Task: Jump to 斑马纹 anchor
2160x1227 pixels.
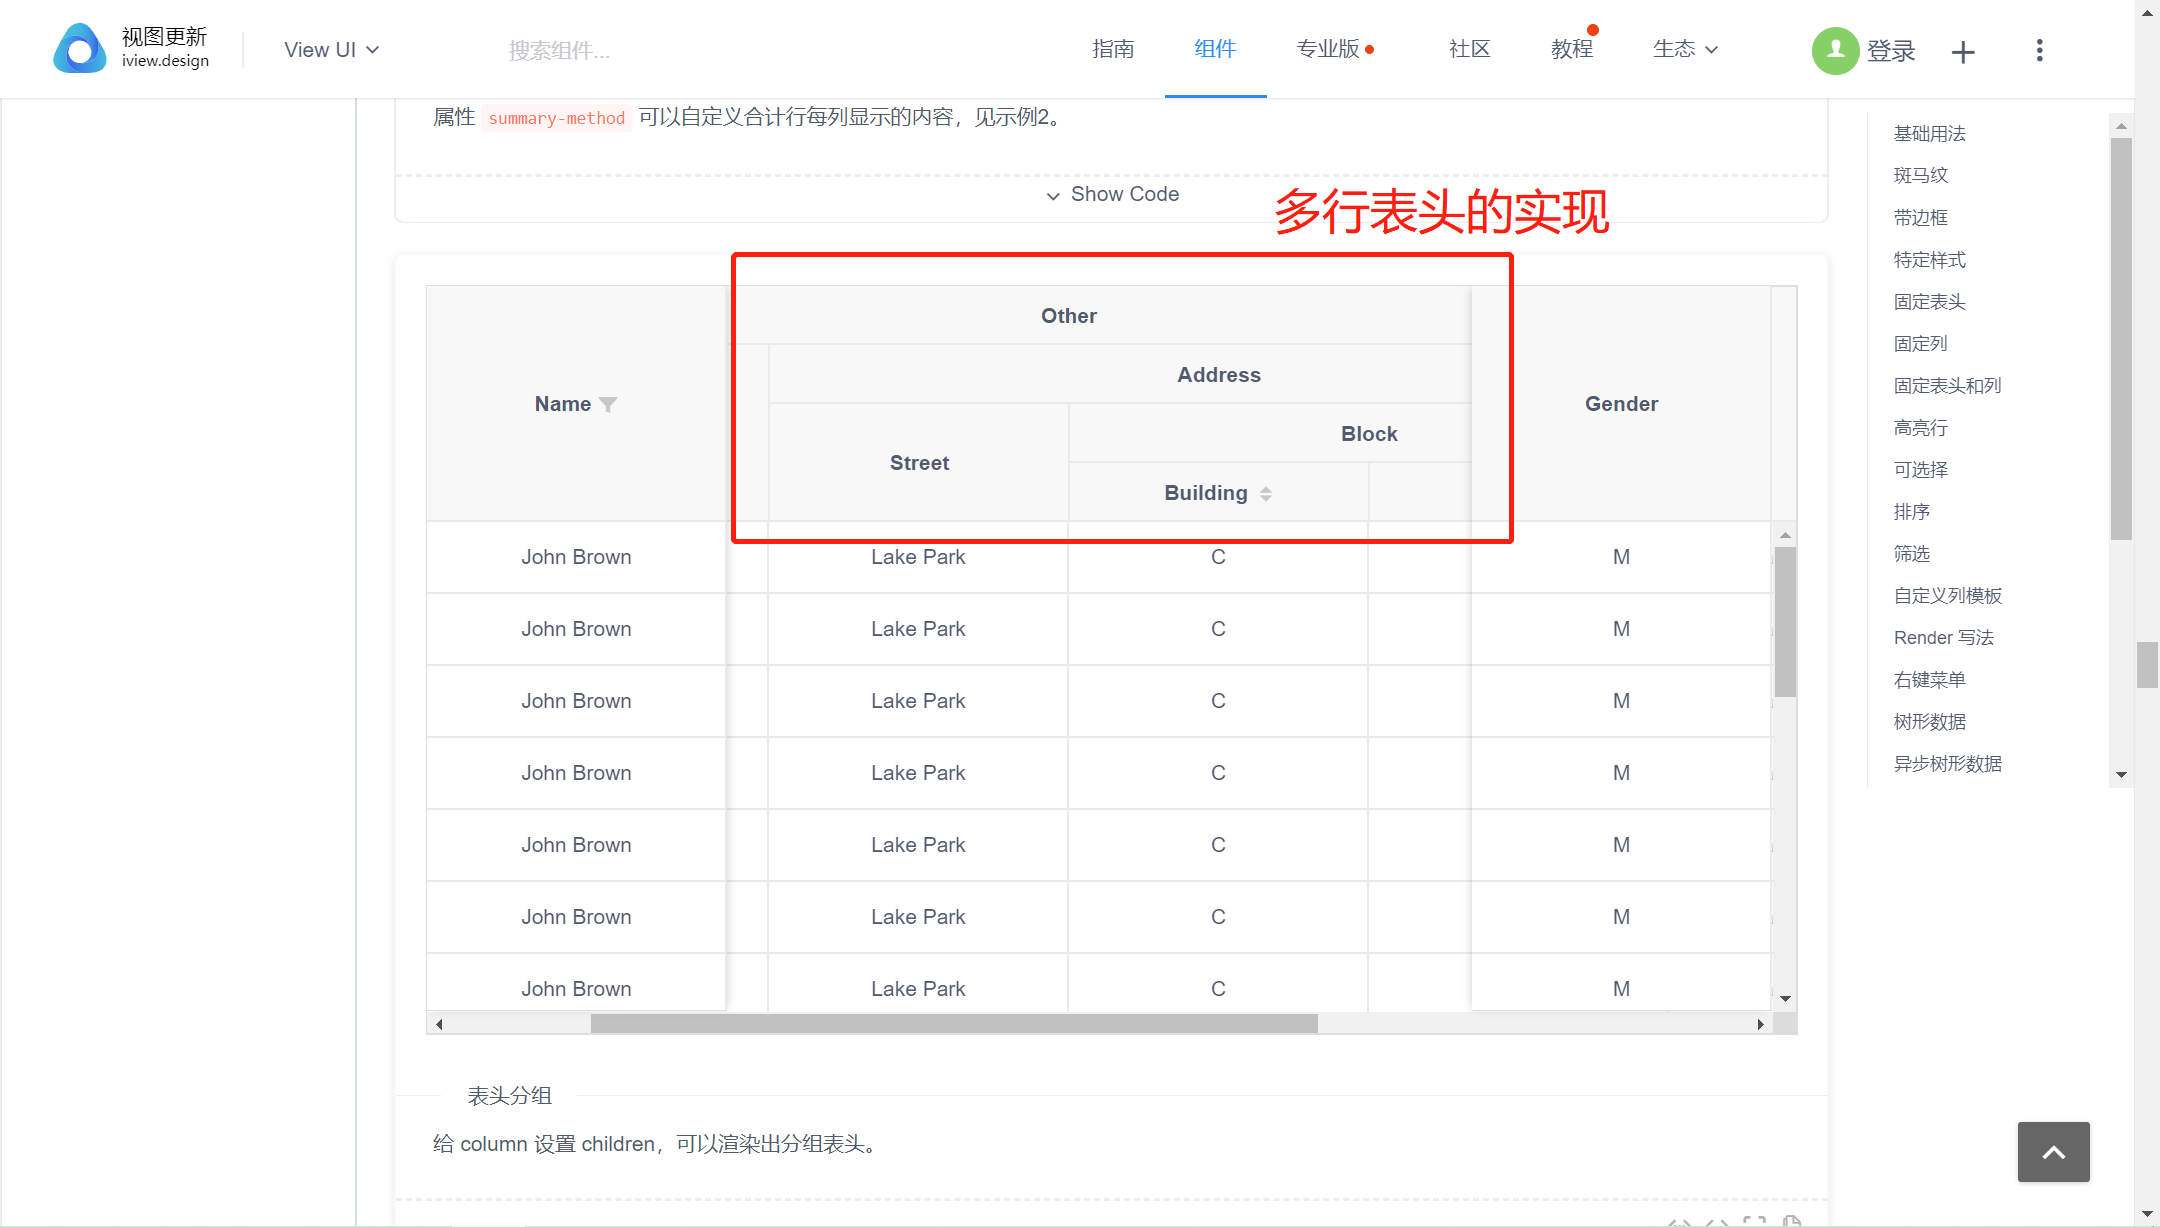Action: 1920,175
